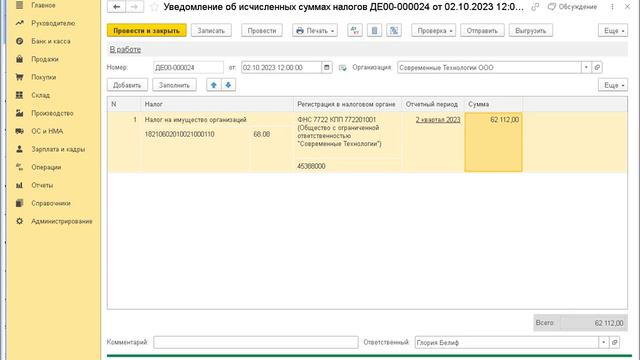
Task: Click the Выгрузить button
Action: coord(531,31)
